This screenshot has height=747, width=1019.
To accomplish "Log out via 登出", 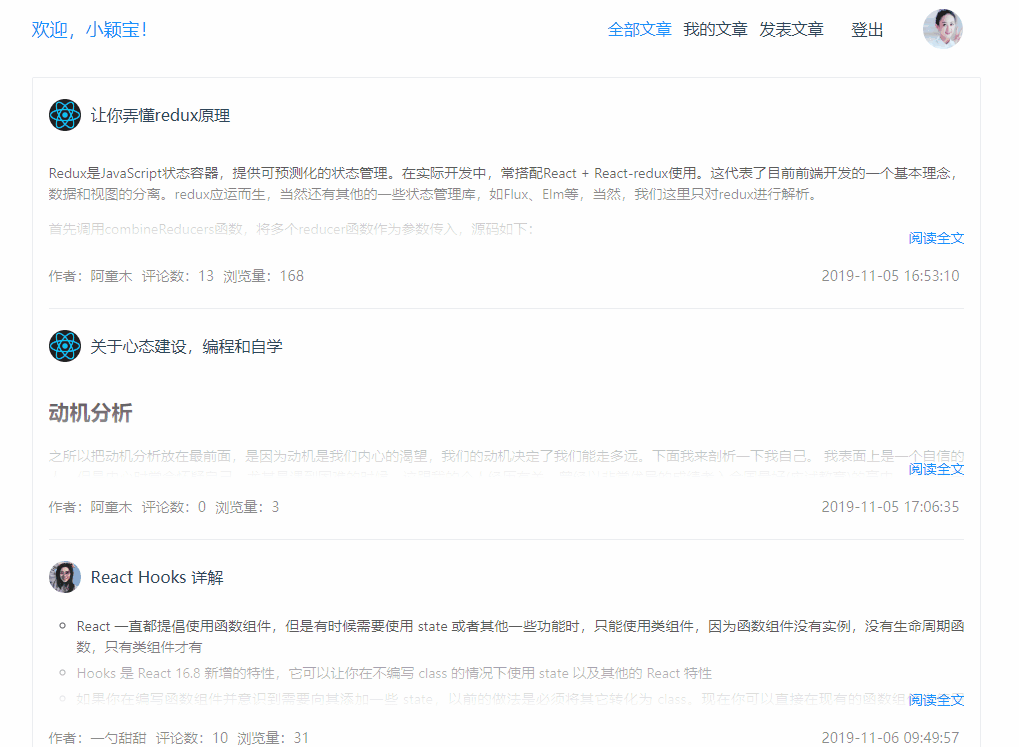I will click(x=867, y=30).
